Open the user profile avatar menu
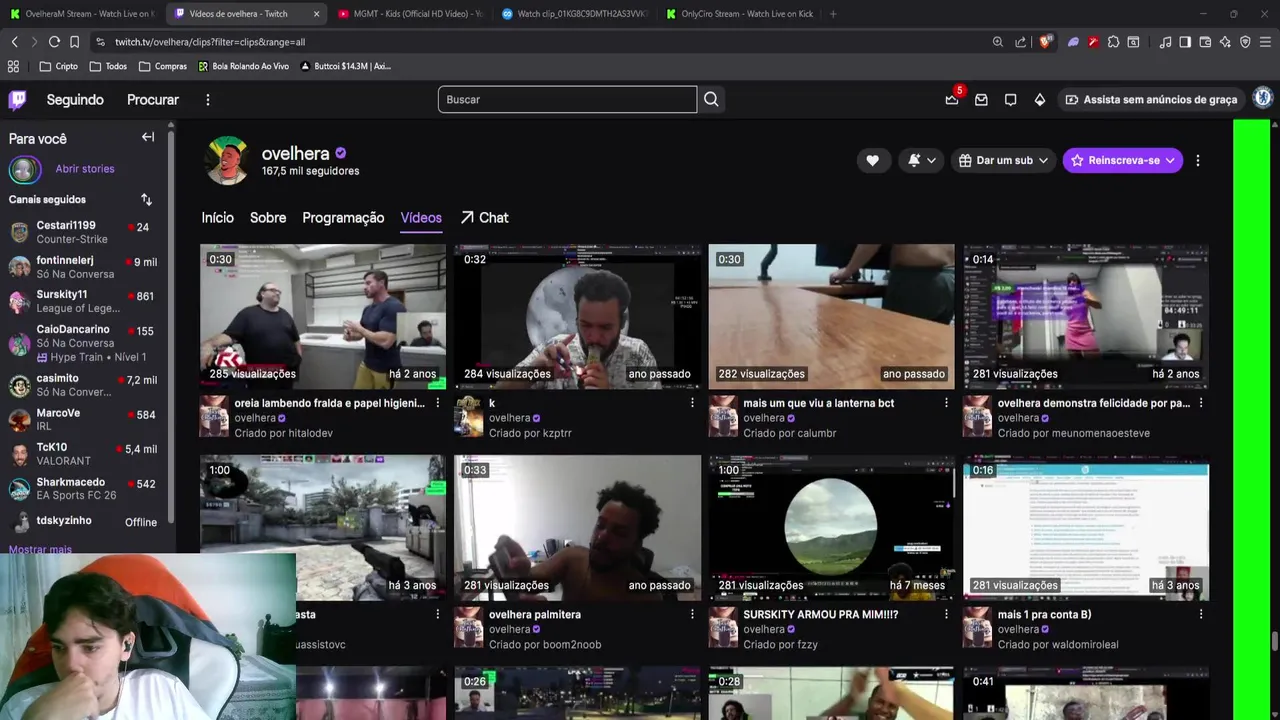Viewport: 1280px width, 720px height. click(x=1263, y=98)
